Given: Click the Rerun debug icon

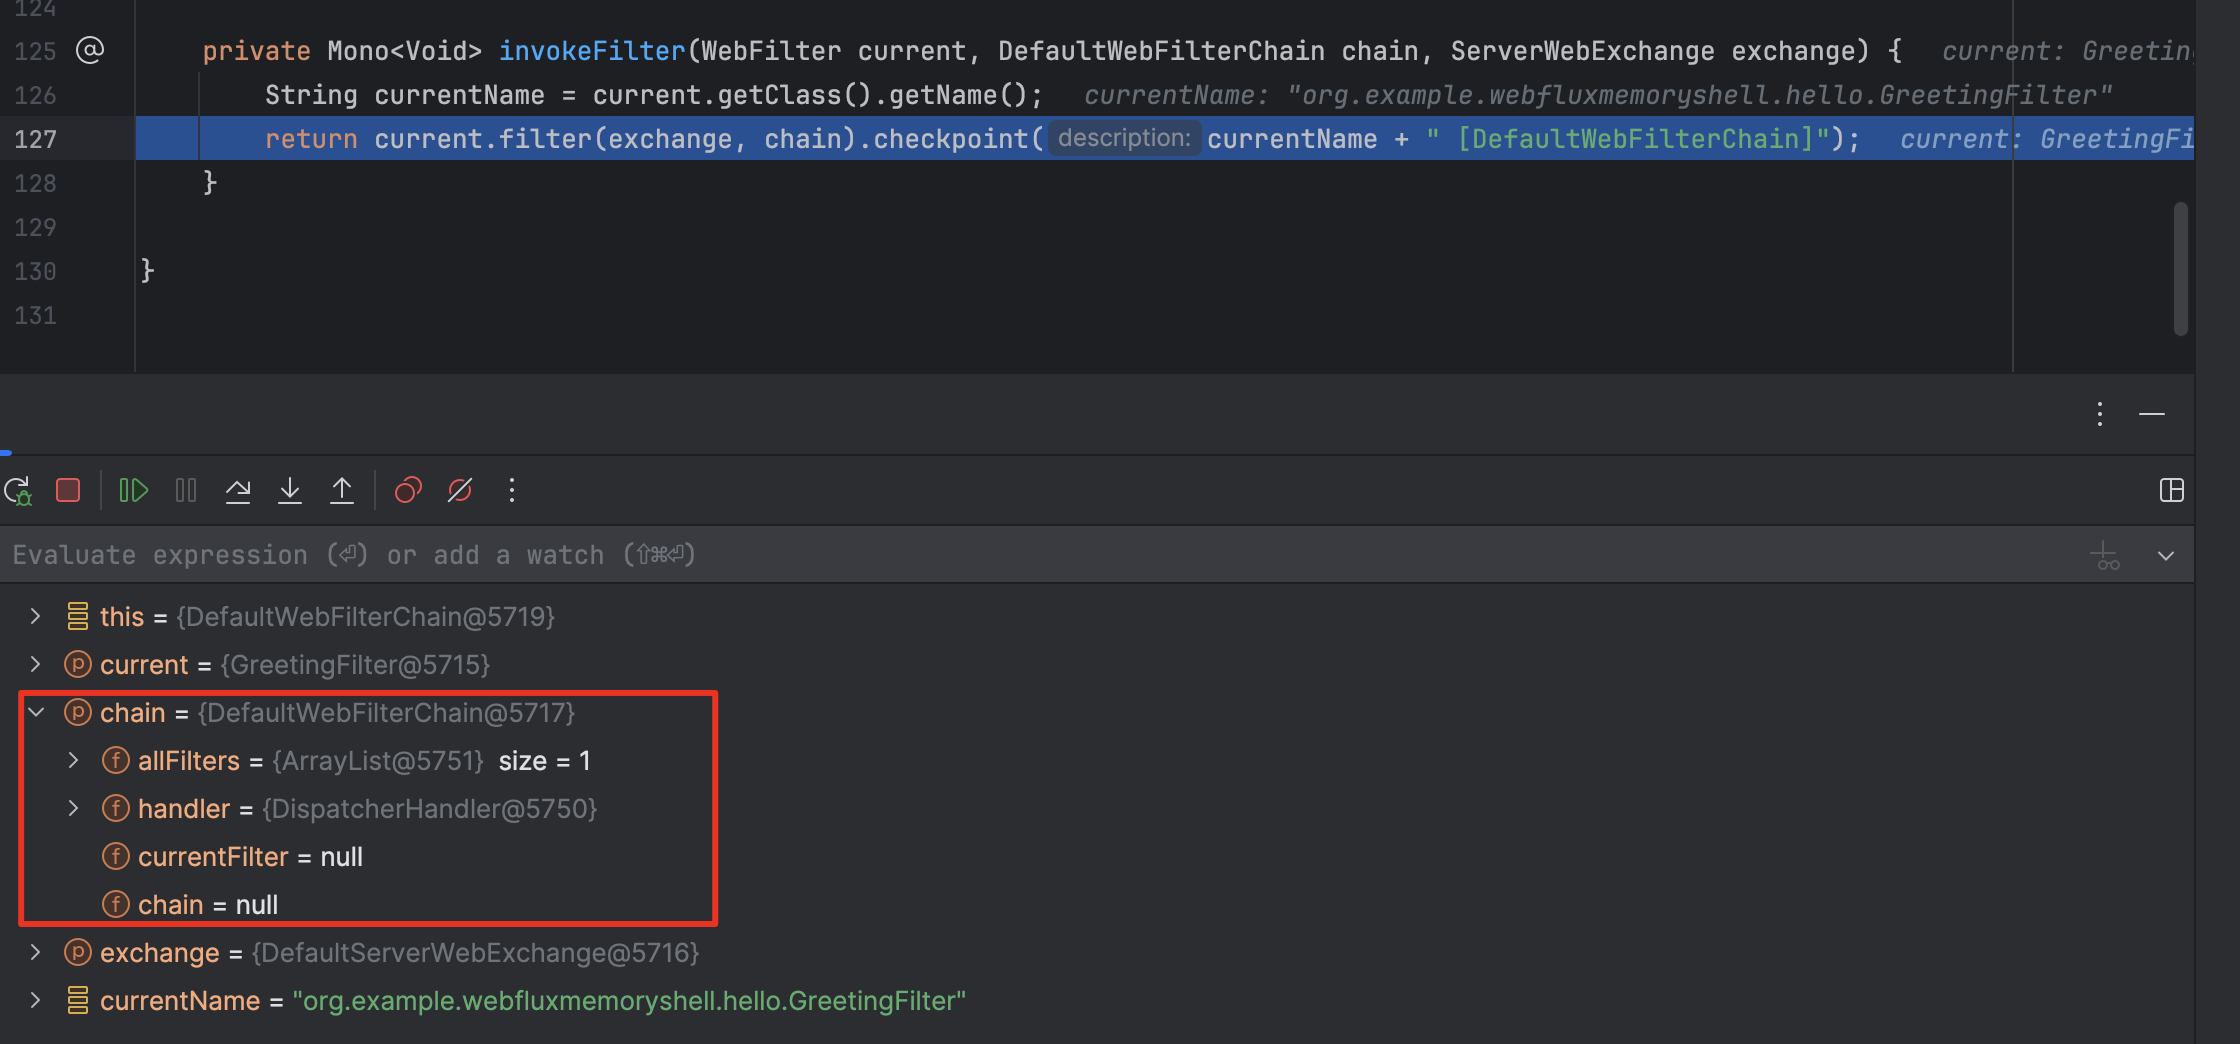Looking at the screenshot, I should pos(18,491).
